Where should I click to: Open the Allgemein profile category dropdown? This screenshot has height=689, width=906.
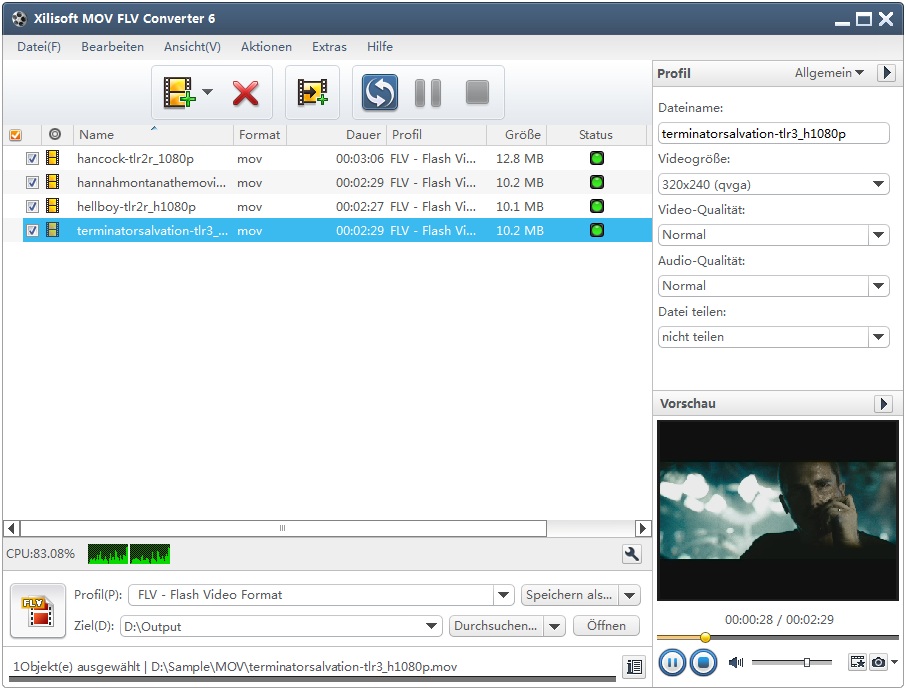tap(829, 73)
